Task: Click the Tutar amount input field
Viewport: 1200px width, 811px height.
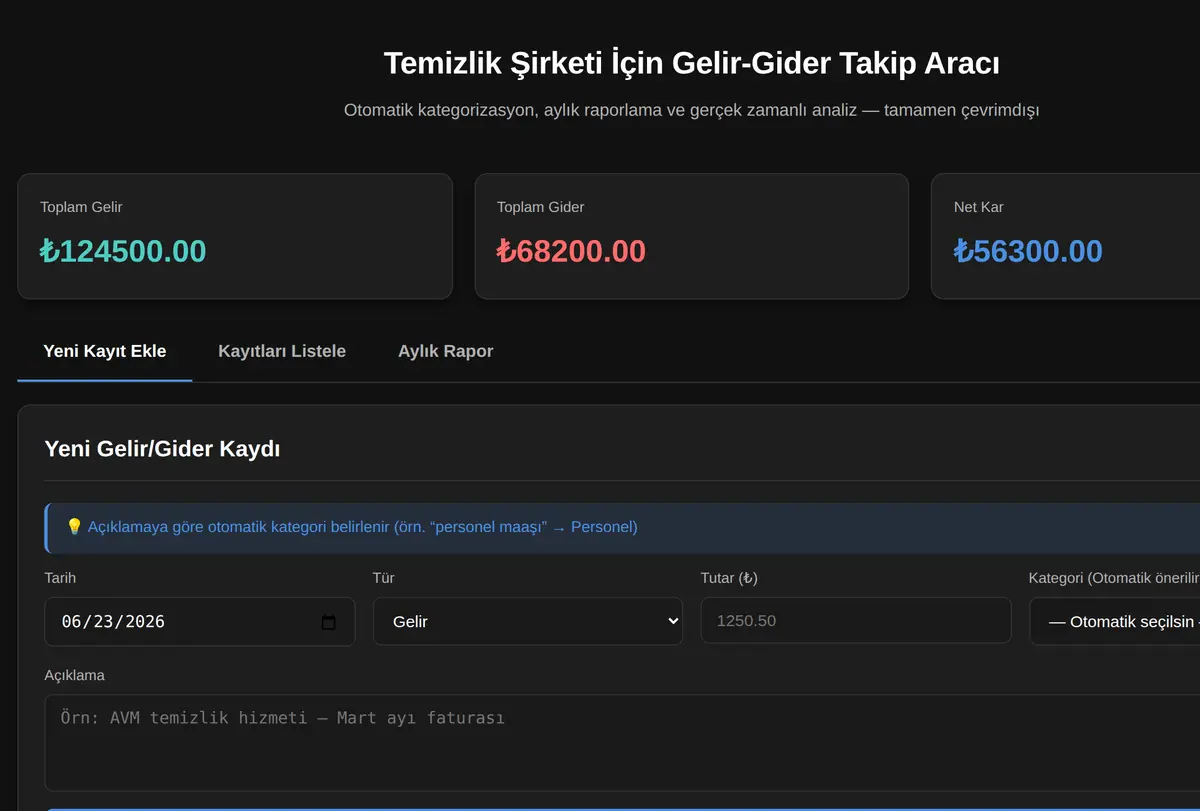Action: coord(856,620)
